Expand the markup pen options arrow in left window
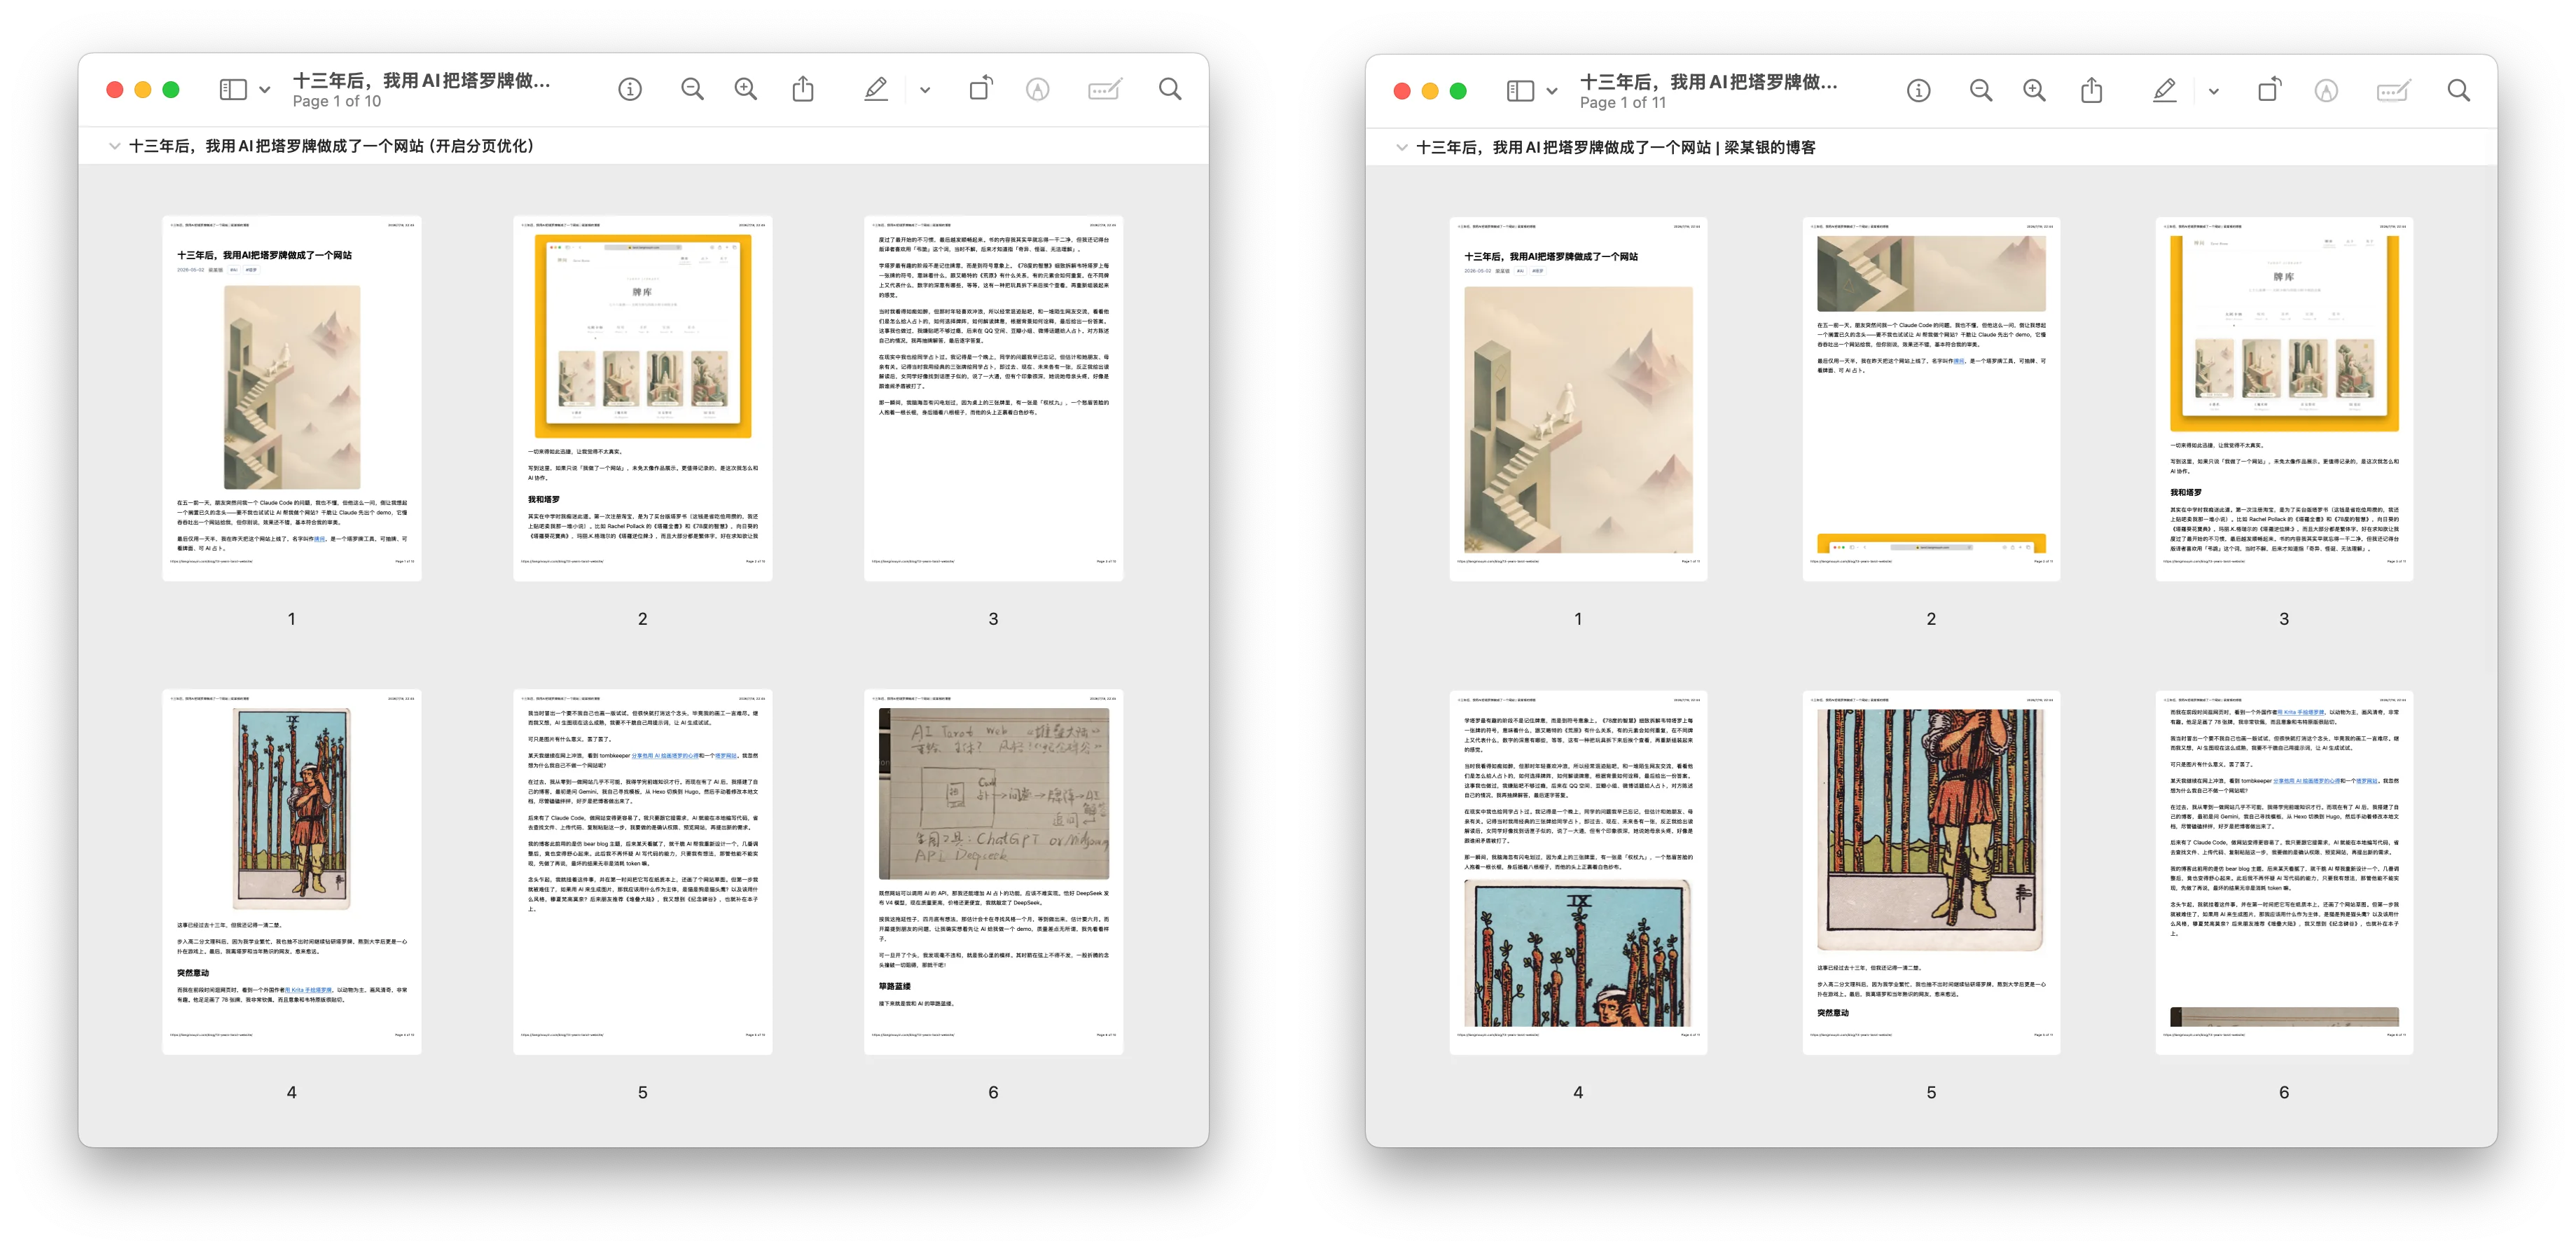The image size is (2576, 1251). [x=925, y=90]
